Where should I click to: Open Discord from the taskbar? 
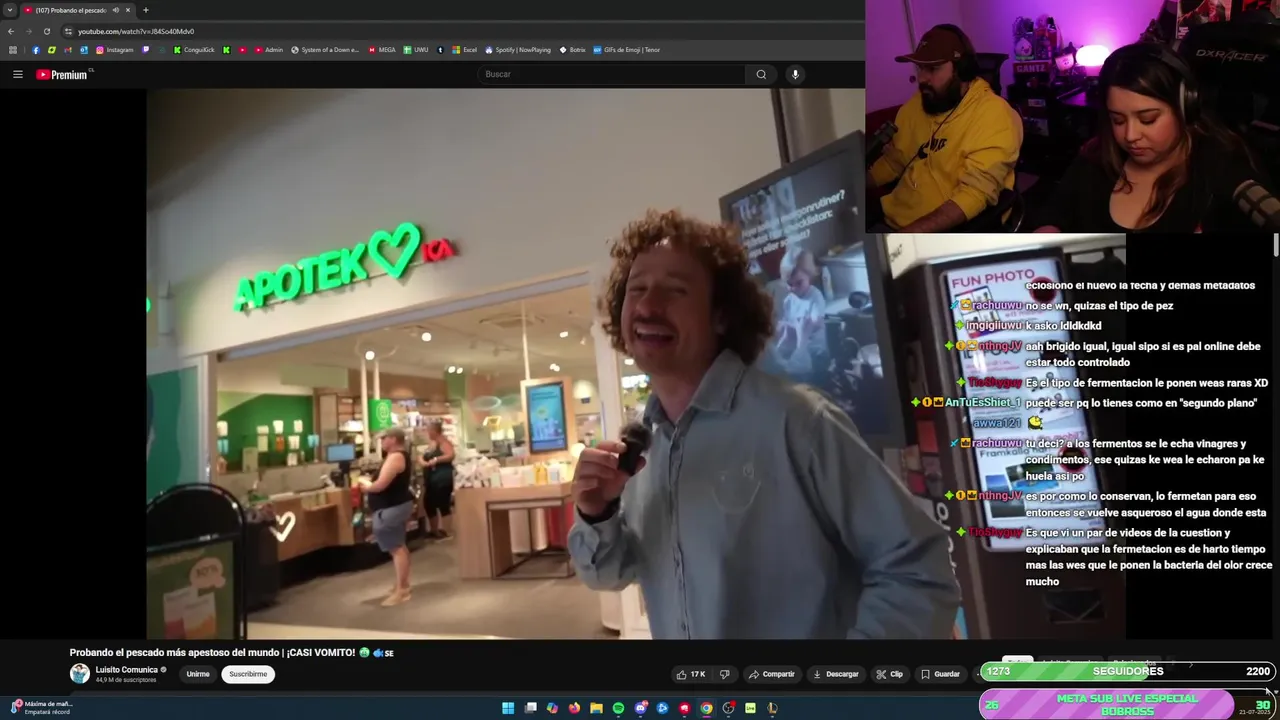(641, 708)
